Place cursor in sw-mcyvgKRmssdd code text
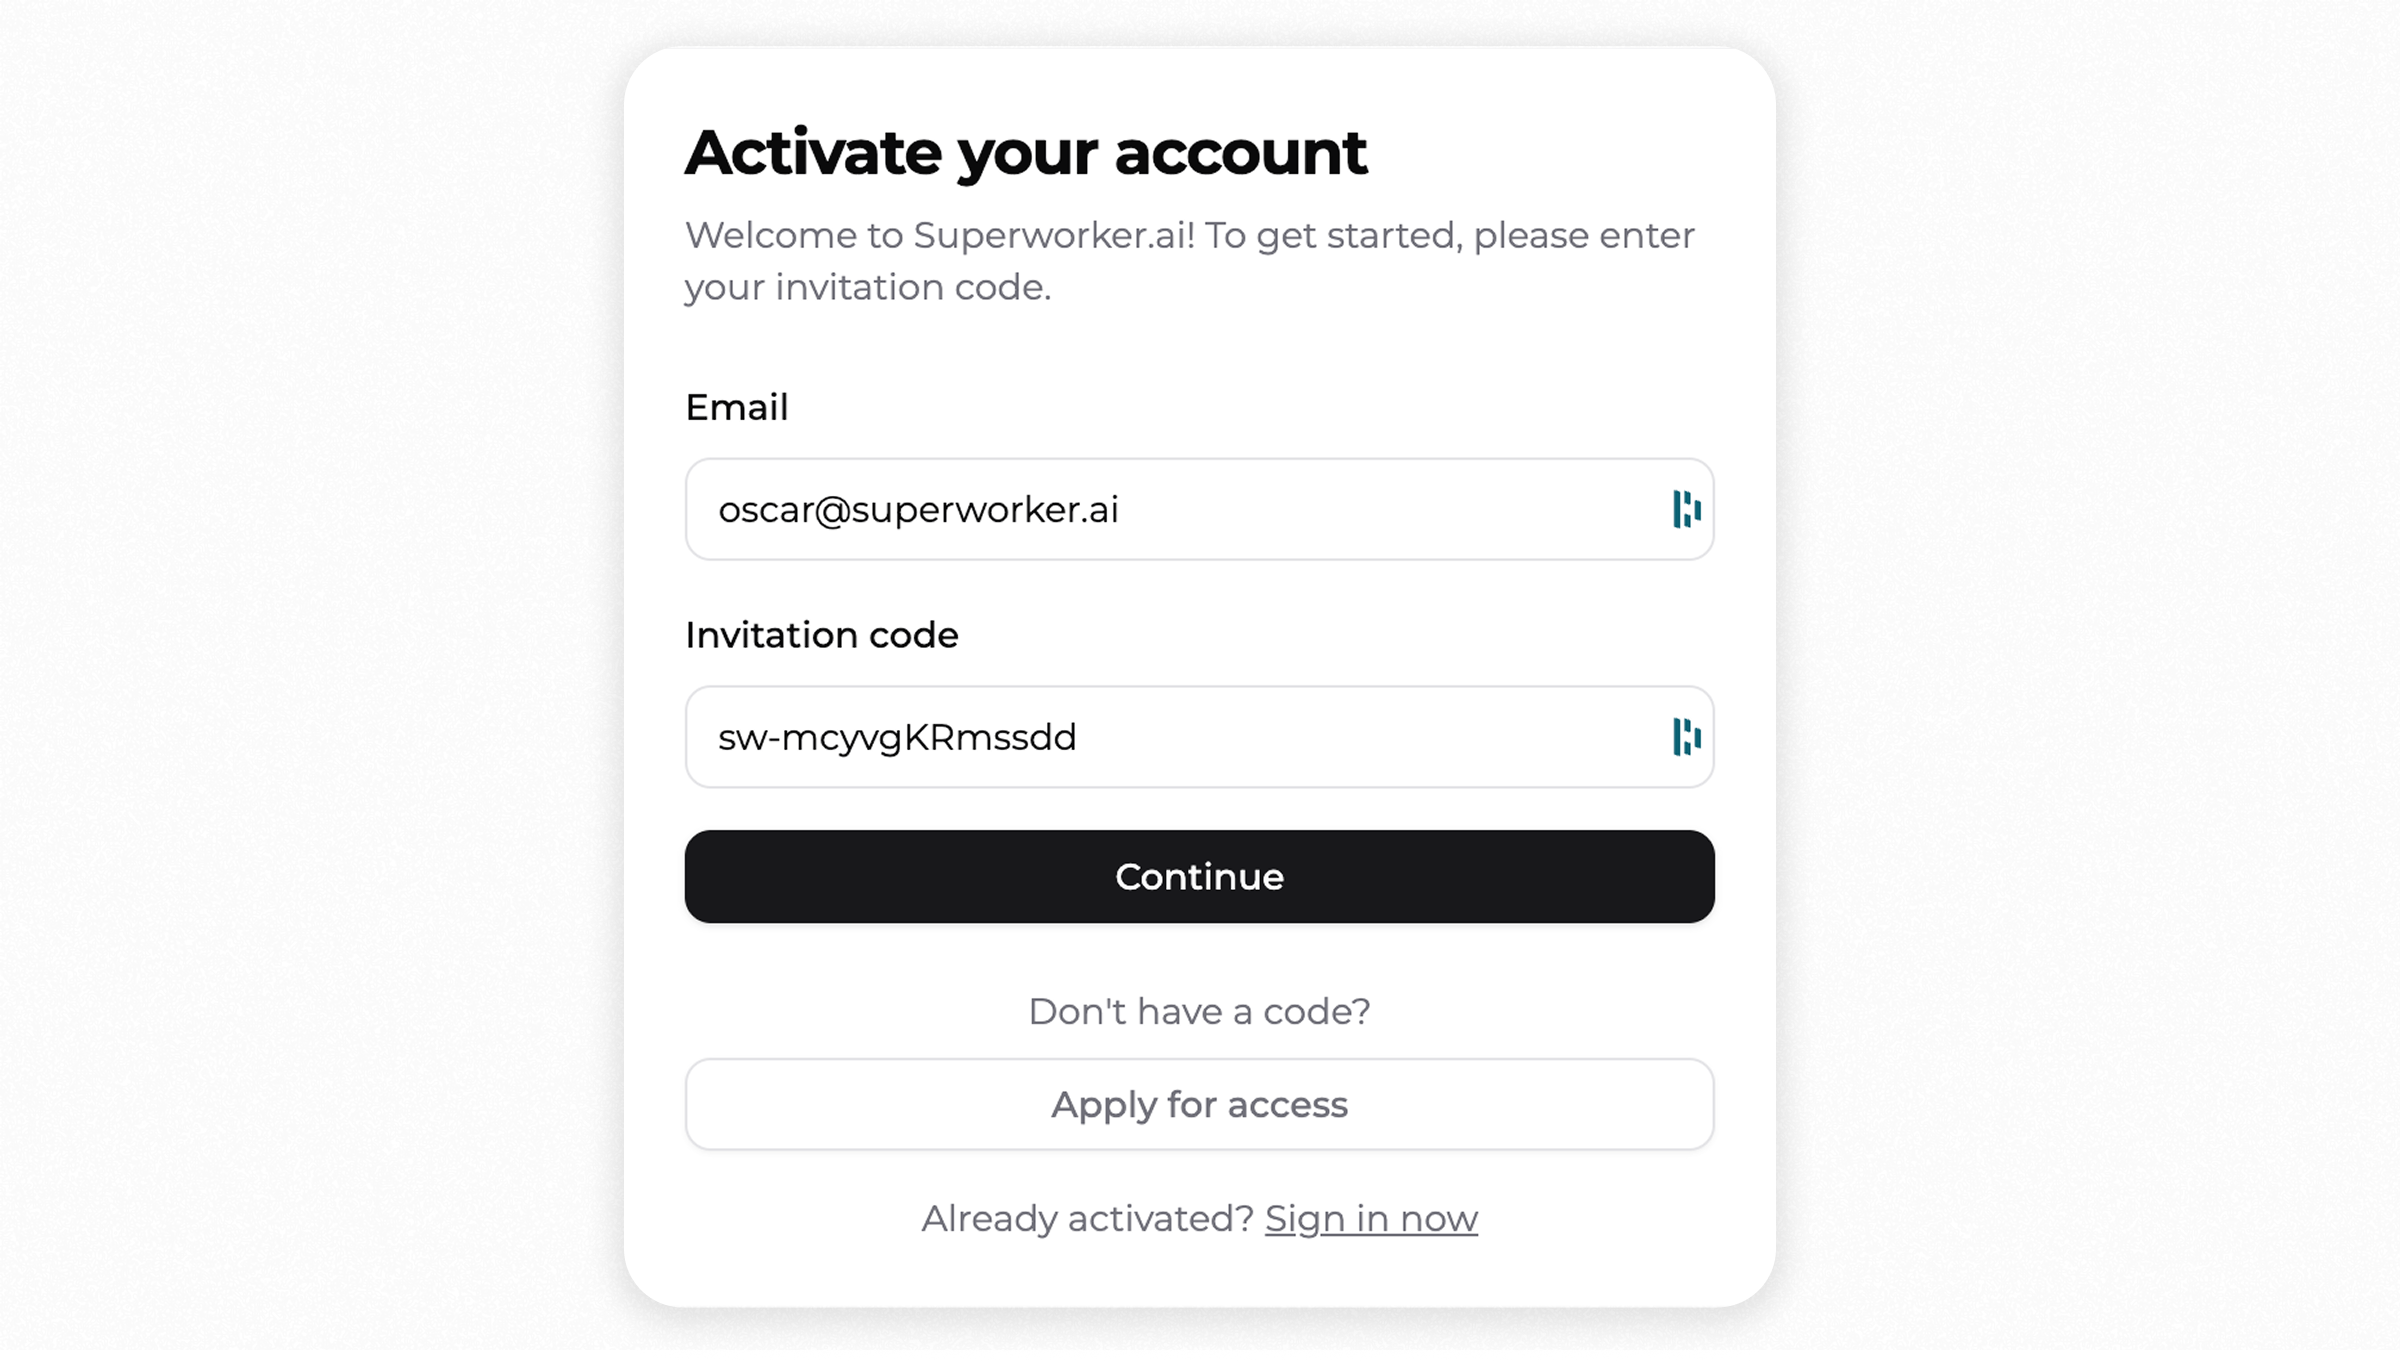This screenshot has height=1362, width=2400. 897,738
